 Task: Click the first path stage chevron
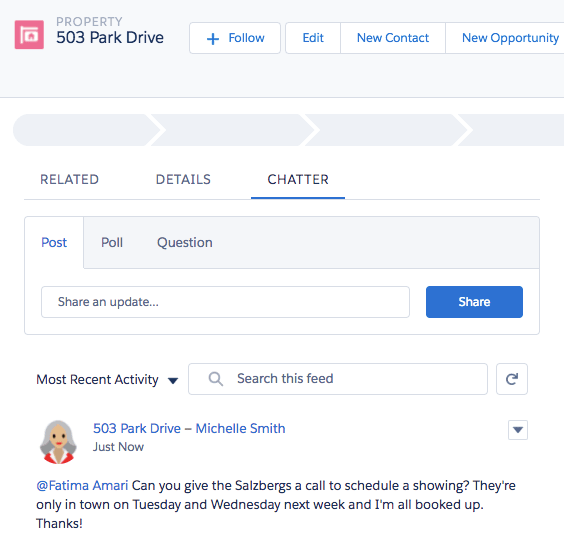click(x=86, y=130)
